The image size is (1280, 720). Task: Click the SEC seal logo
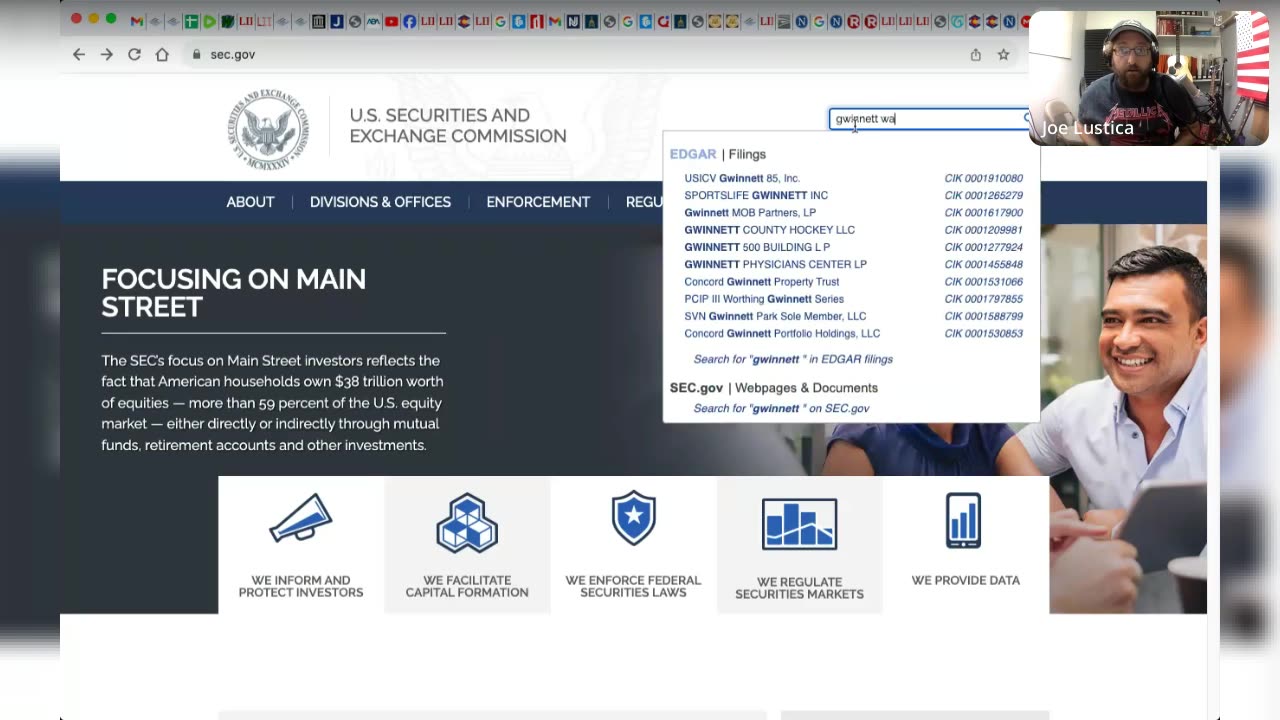(x=267, y=128)
